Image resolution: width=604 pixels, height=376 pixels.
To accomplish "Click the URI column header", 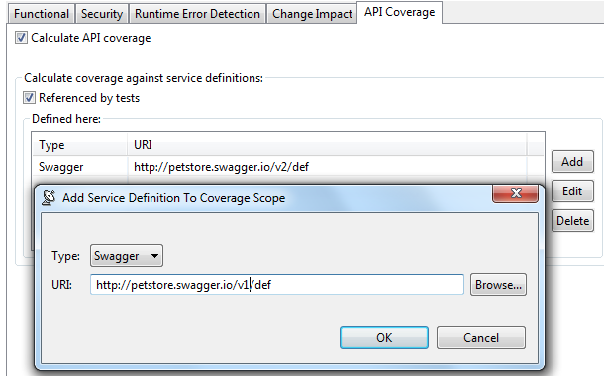I will [x=327, y=145].
